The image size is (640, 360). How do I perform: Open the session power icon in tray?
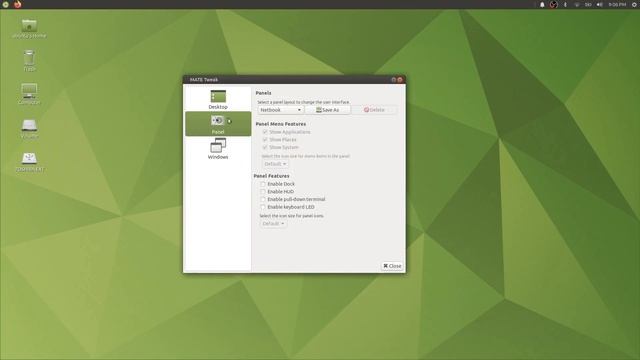635,4
